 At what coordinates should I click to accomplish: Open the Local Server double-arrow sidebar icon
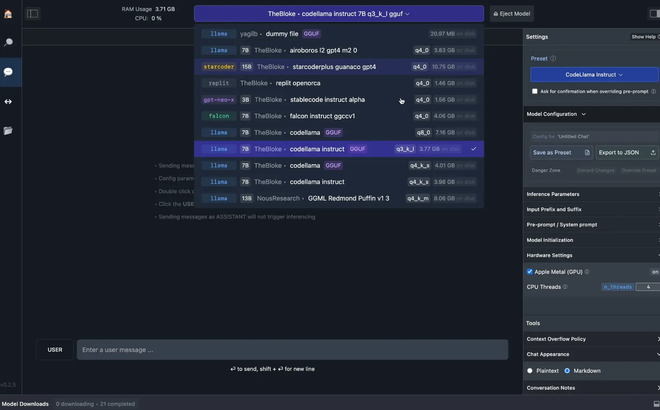click(x=8, y=101)
